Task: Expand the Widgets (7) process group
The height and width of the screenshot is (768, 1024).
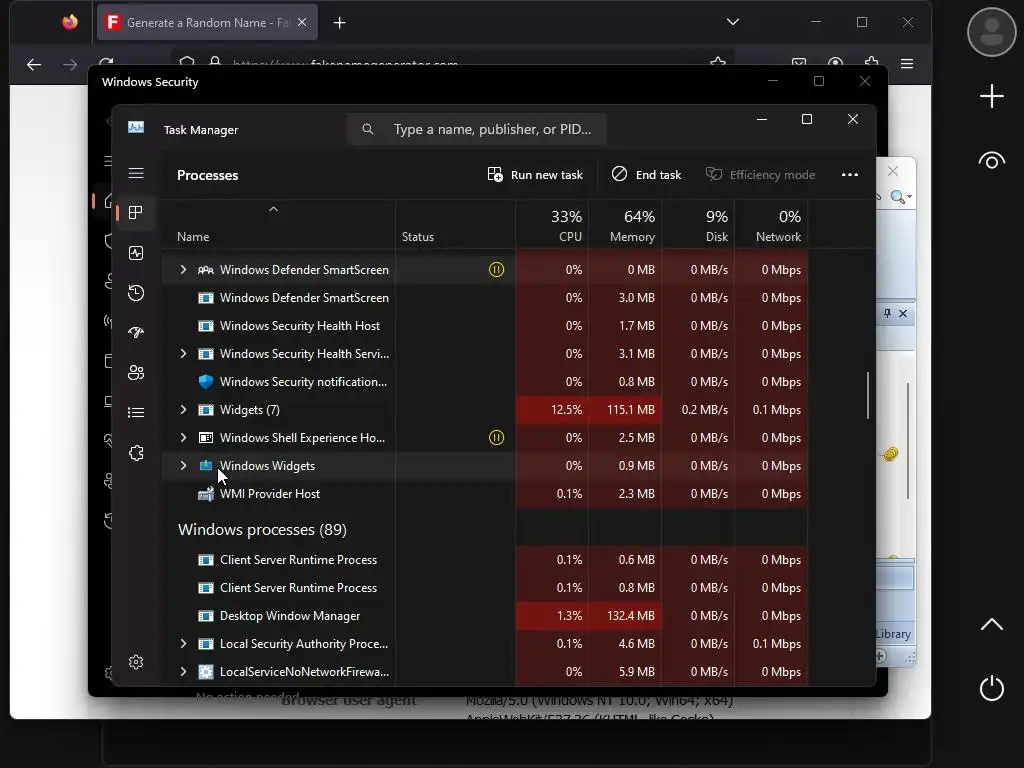Action: [184, 409]
